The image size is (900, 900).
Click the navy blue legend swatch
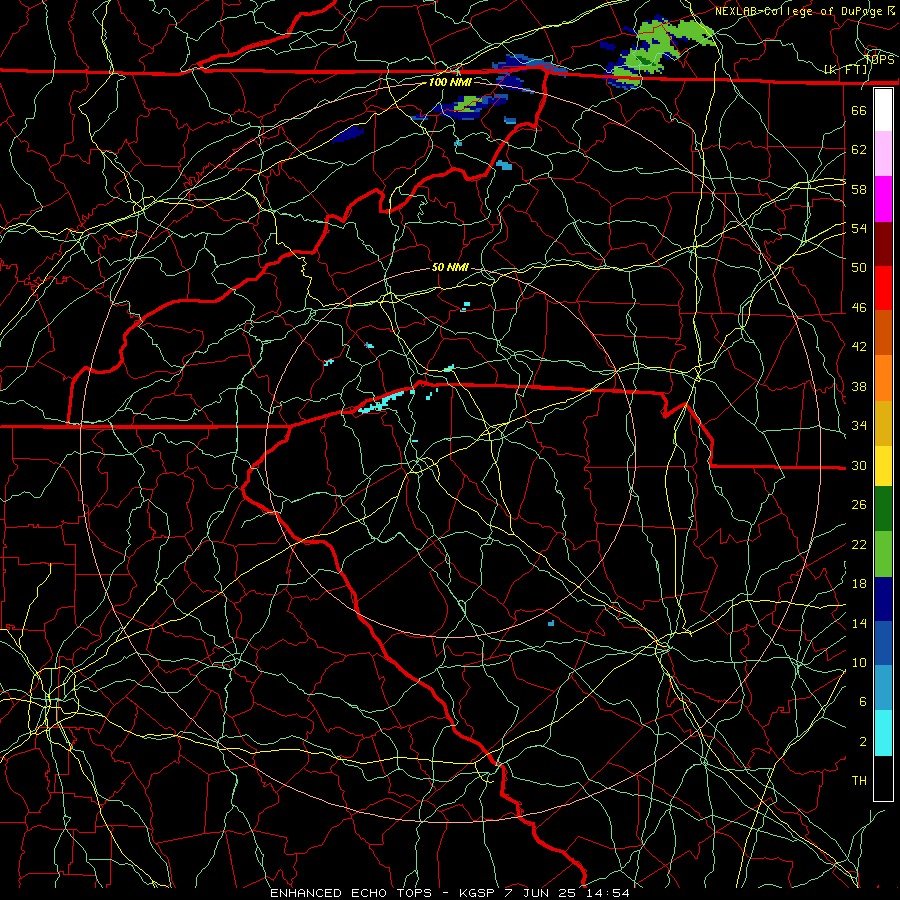(x=883, y=599)
